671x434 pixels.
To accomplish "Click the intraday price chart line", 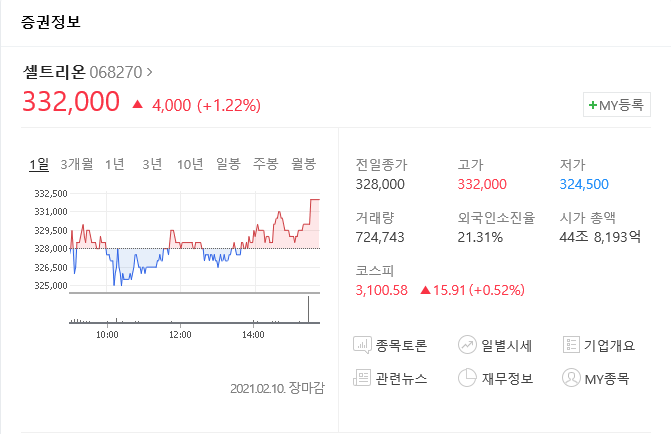I will pos(194,242).
